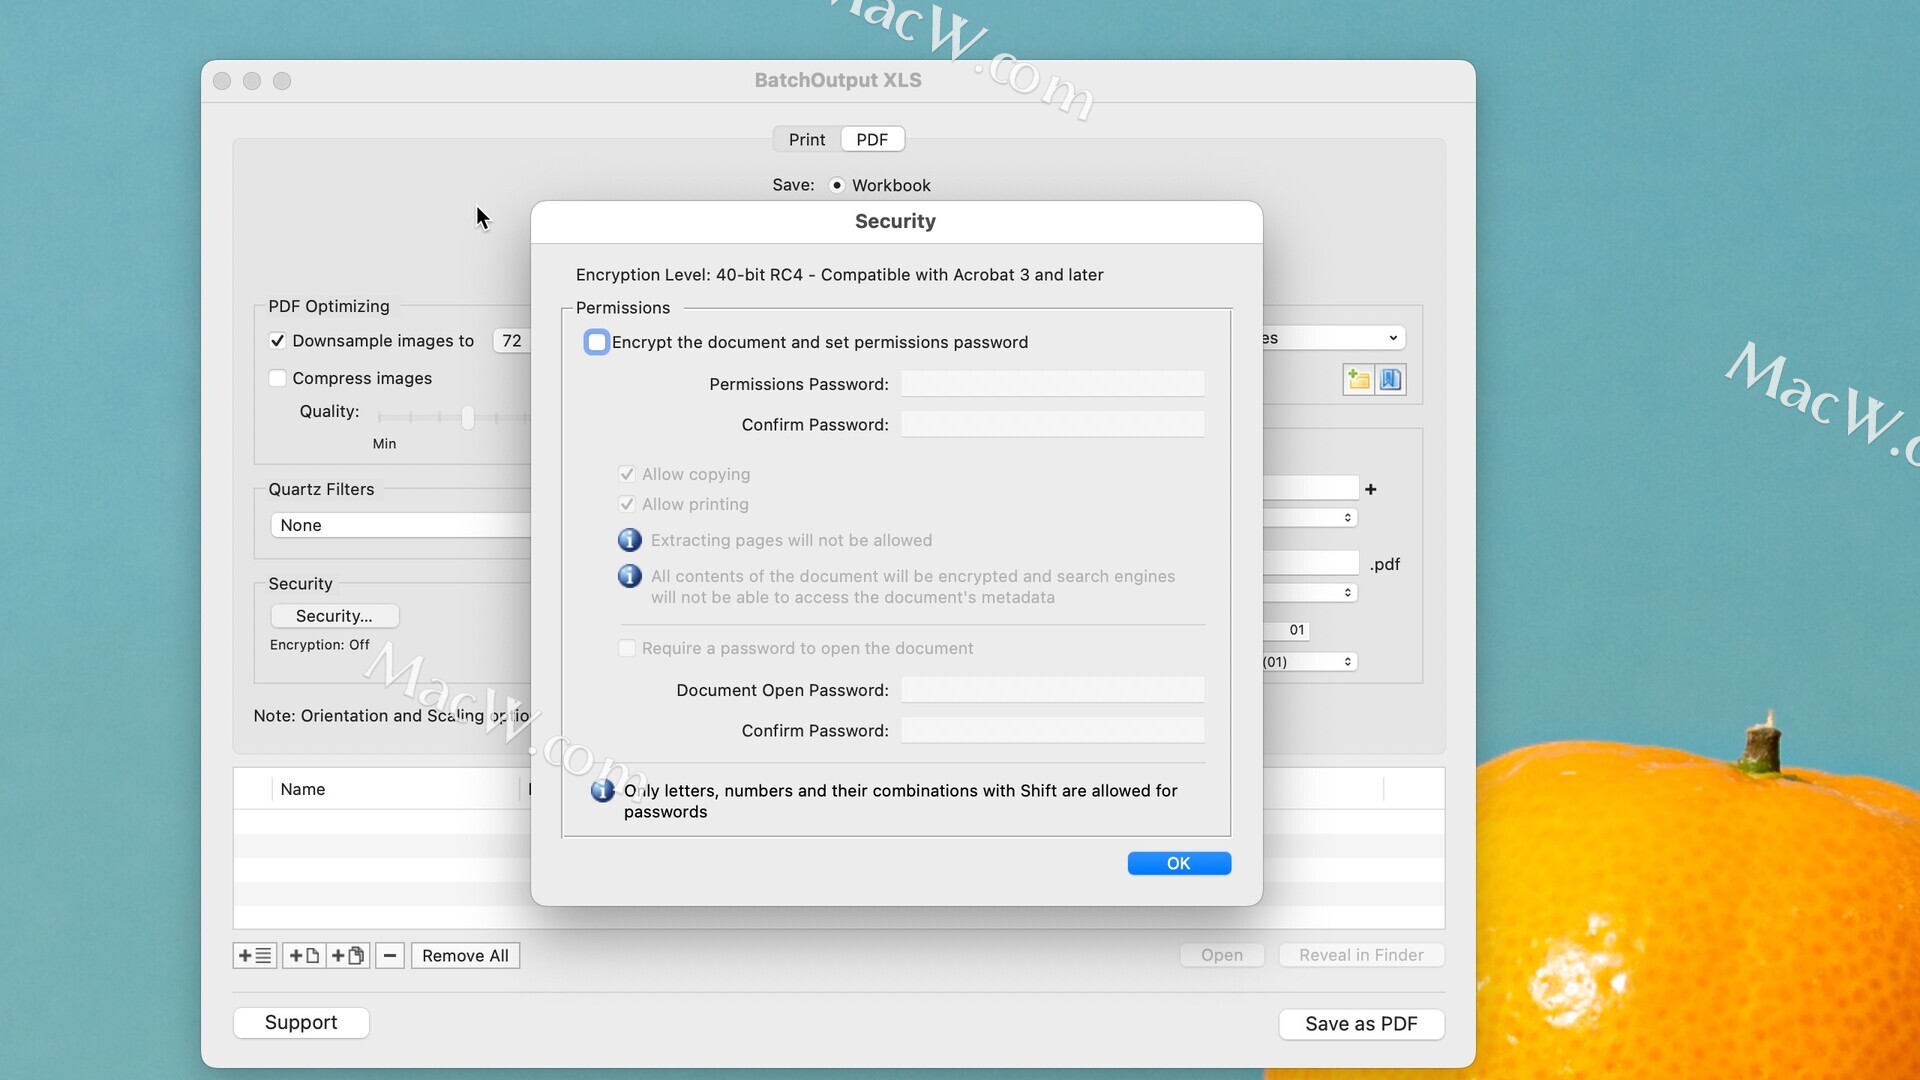Uncheck Downsample images to checkbox
Screen dimensions: 1920x1080
click(278, 341)
